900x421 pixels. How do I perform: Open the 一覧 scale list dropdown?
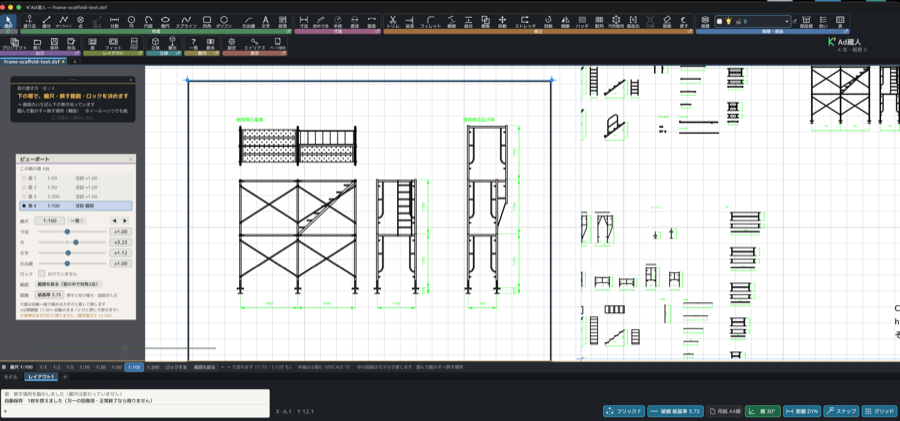76,221
